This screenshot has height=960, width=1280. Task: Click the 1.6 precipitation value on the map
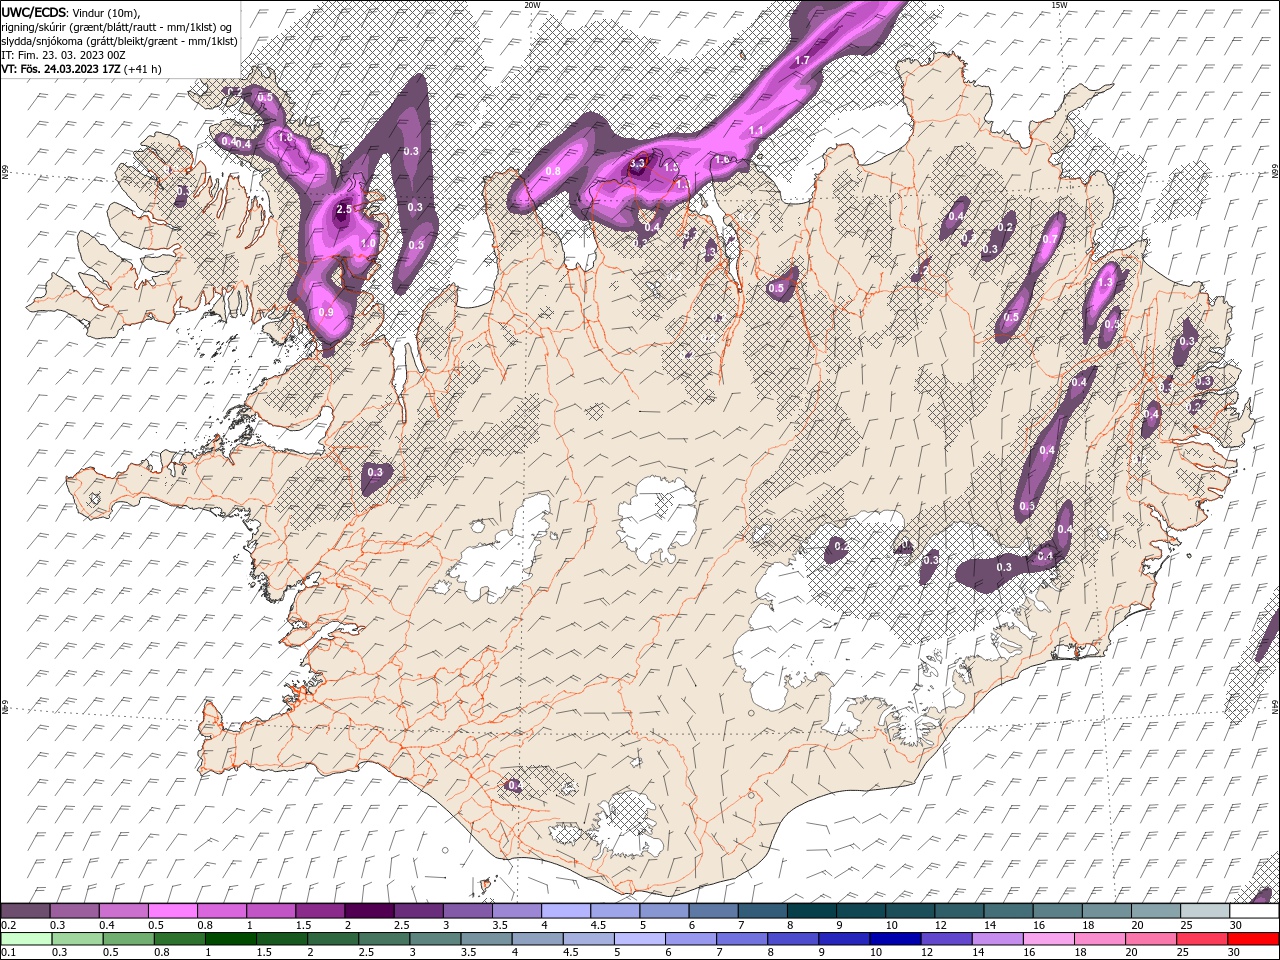click(x=723, y=160)
